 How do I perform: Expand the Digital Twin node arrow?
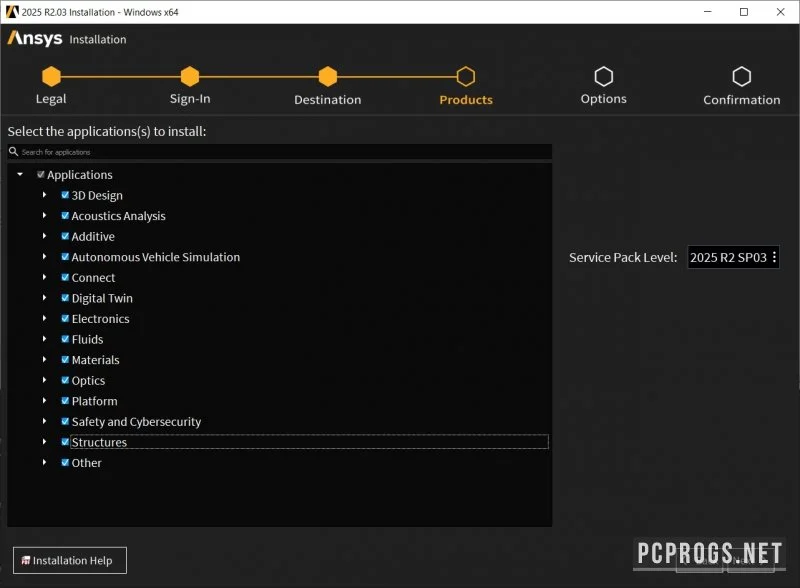44,298
